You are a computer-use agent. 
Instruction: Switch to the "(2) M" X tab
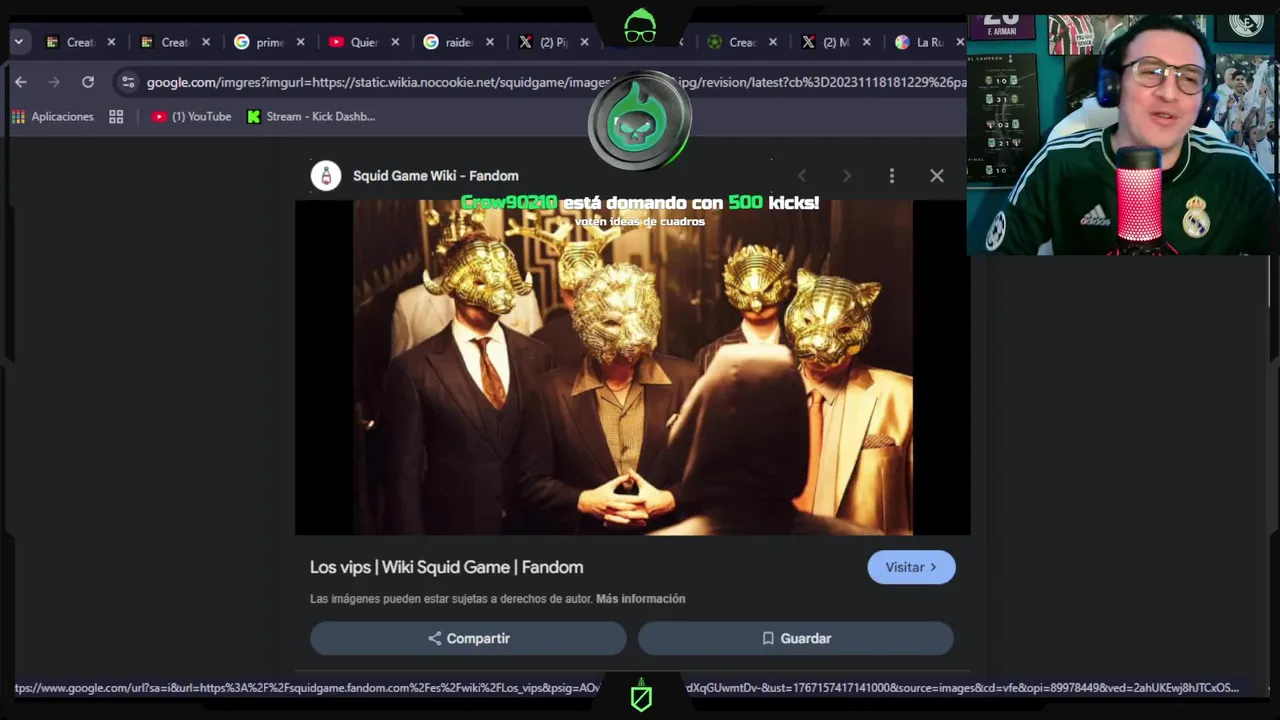click(825, 42)
